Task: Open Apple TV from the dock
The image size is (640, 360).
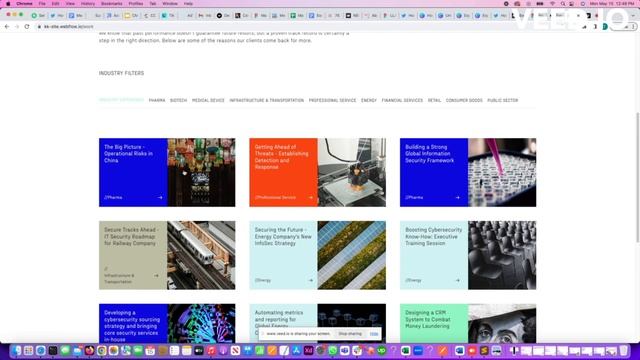Action: [199, 351]
